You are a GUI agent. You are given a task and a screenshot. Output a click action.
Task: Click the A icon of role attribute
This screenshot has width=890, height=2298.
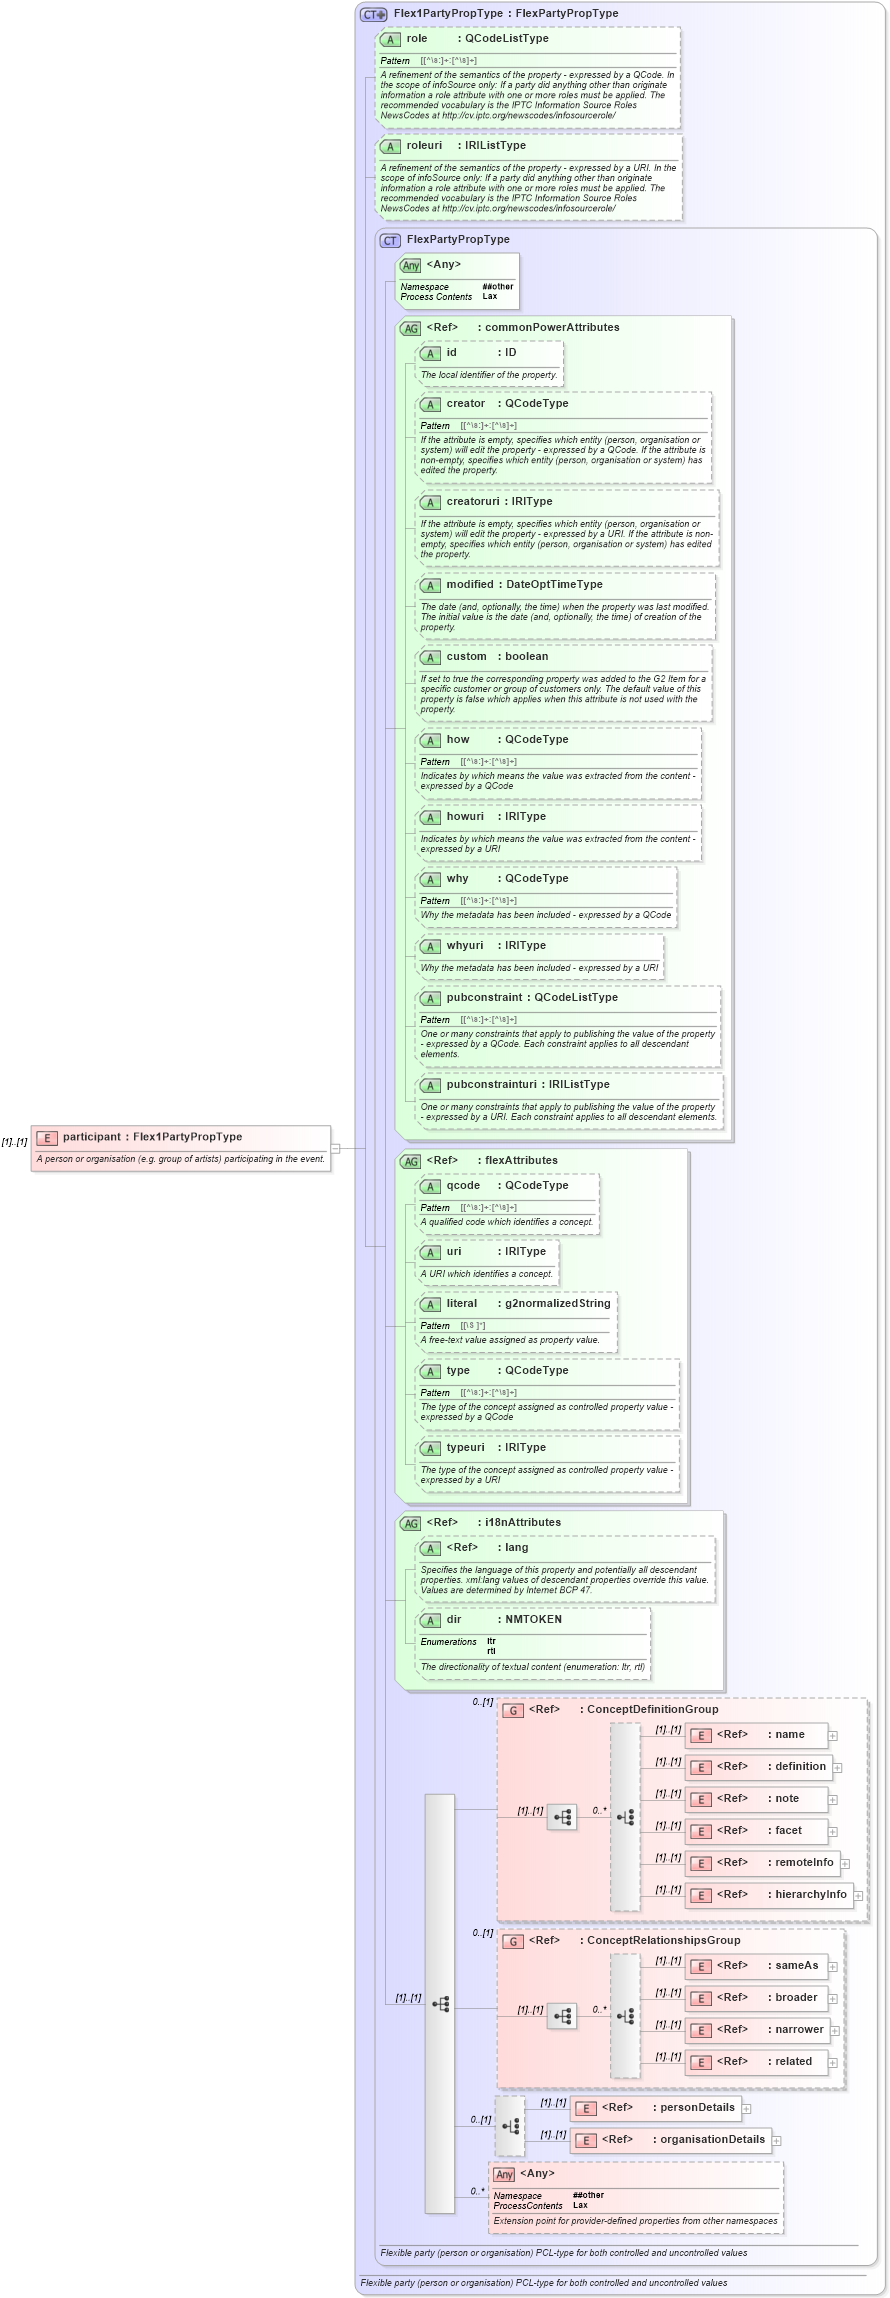[x=390, y=39]
